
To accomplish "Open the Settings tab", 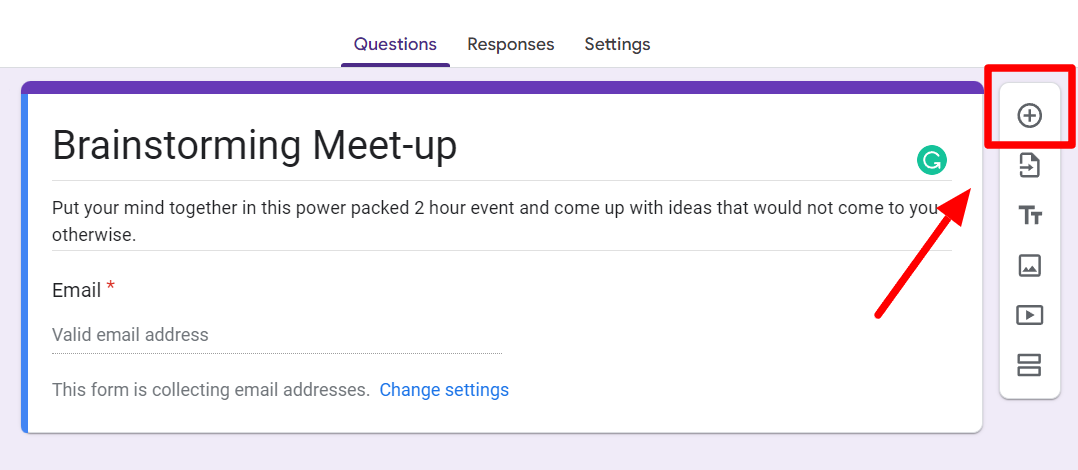I will click(617, 44).
